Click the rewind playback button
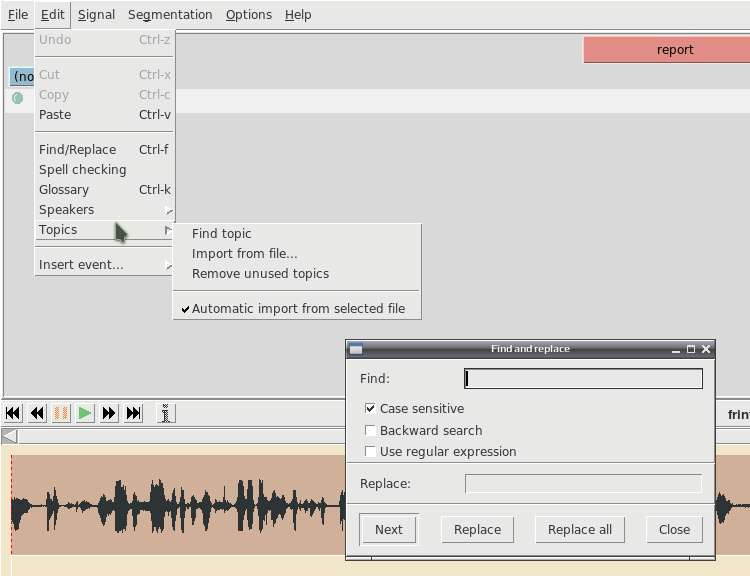750x576 pixels. coord(37,413)
